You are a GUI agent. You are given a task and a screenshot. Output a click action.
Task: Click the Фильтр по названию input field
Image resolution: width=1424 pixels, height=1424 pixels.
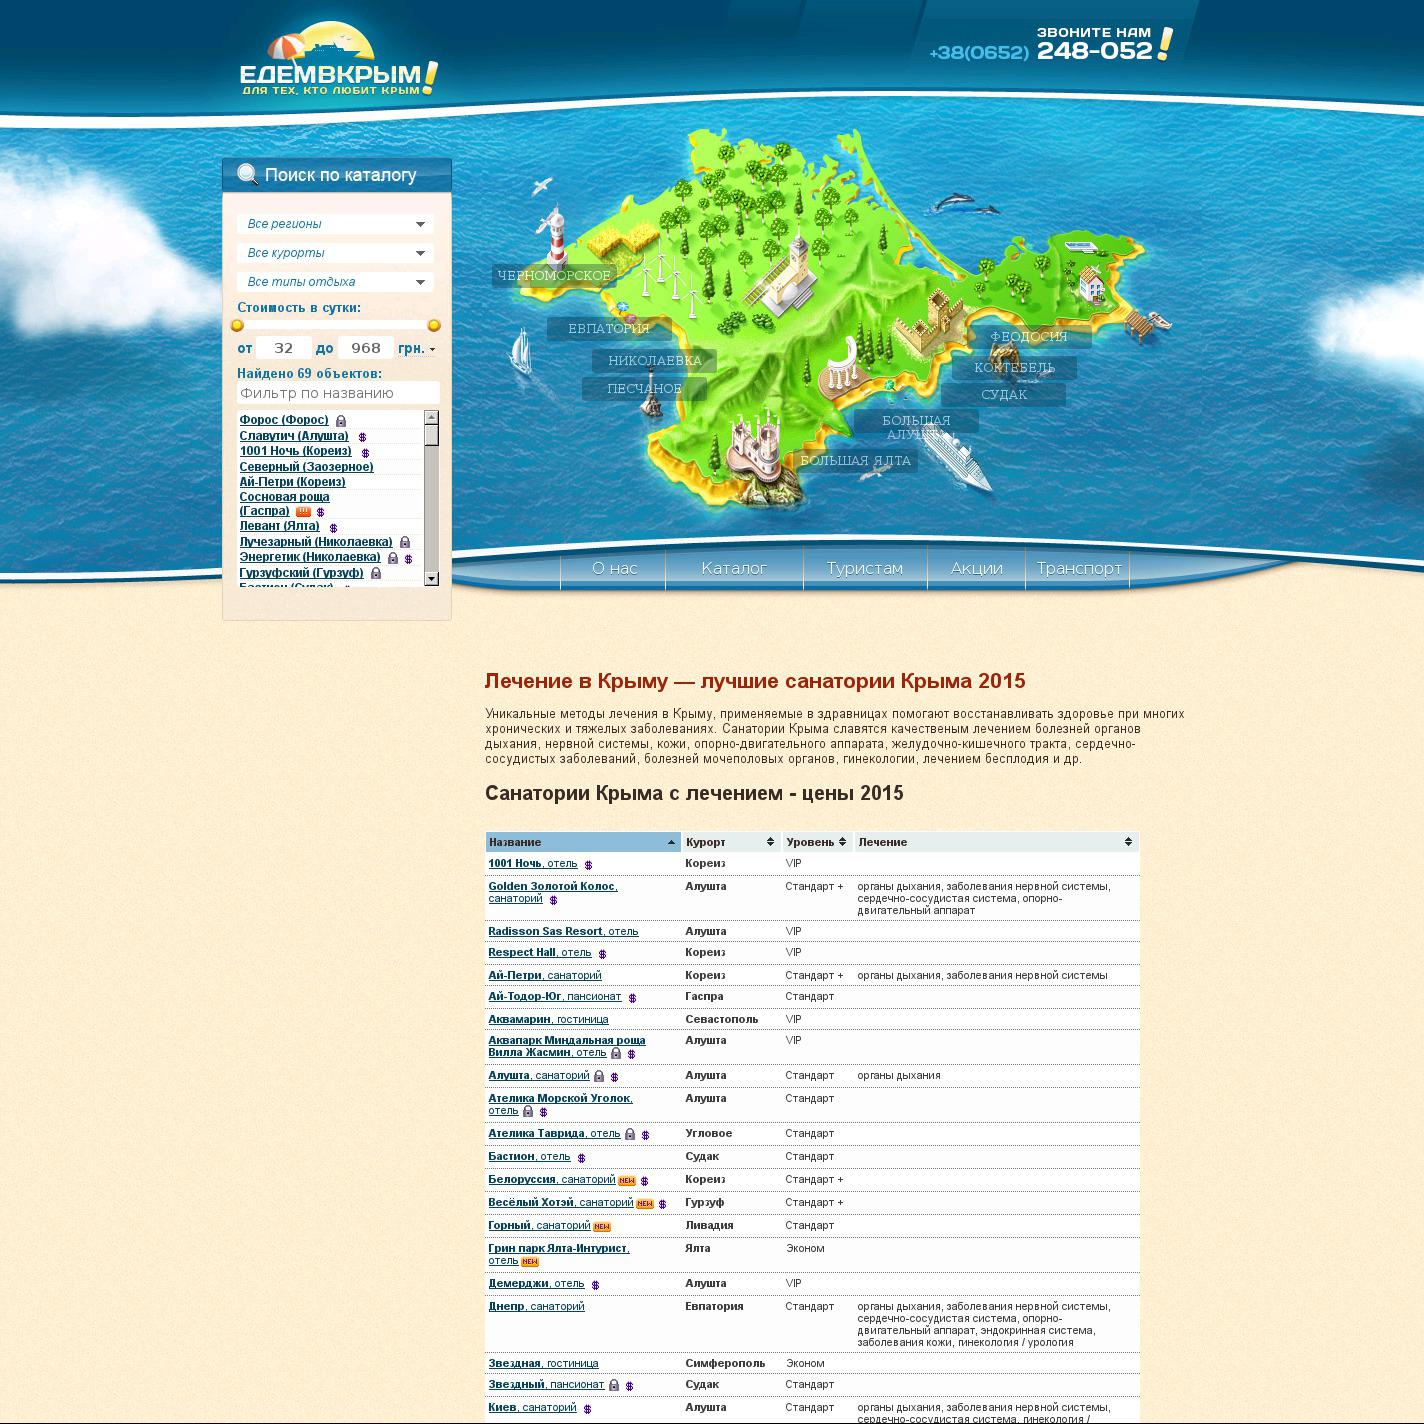coord(337,393)
